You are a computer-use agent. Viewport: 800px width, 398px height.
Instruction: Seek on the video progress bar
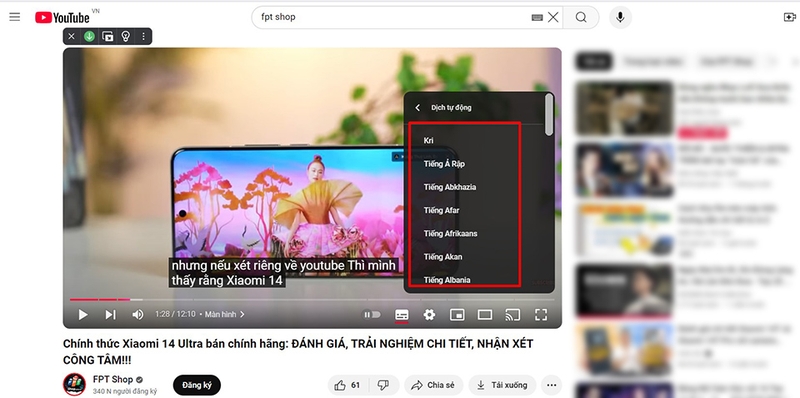tap(312, 300)
